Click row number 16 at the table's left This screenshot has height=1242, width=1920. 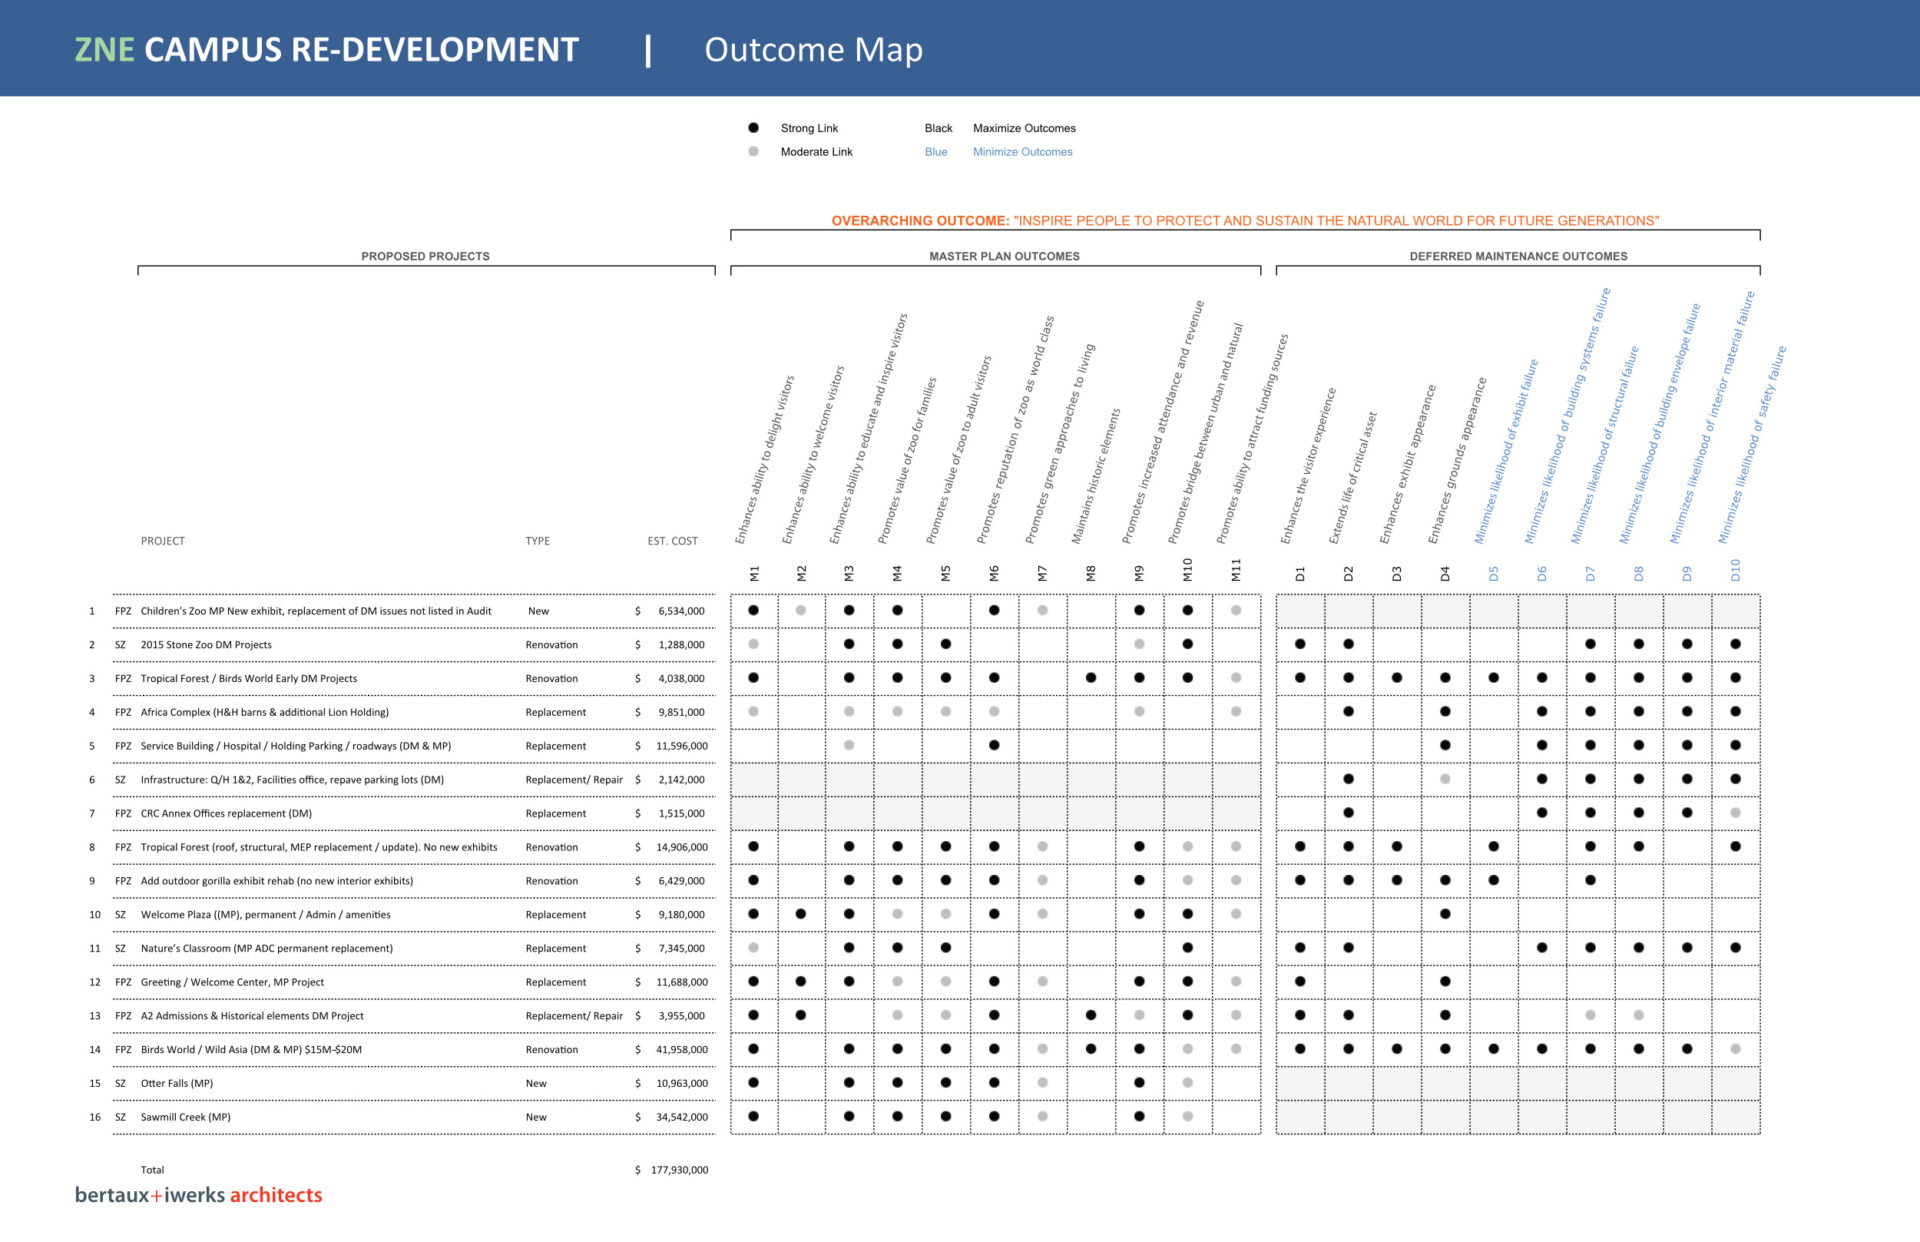pyautogui.click(x=95, y=1118)
